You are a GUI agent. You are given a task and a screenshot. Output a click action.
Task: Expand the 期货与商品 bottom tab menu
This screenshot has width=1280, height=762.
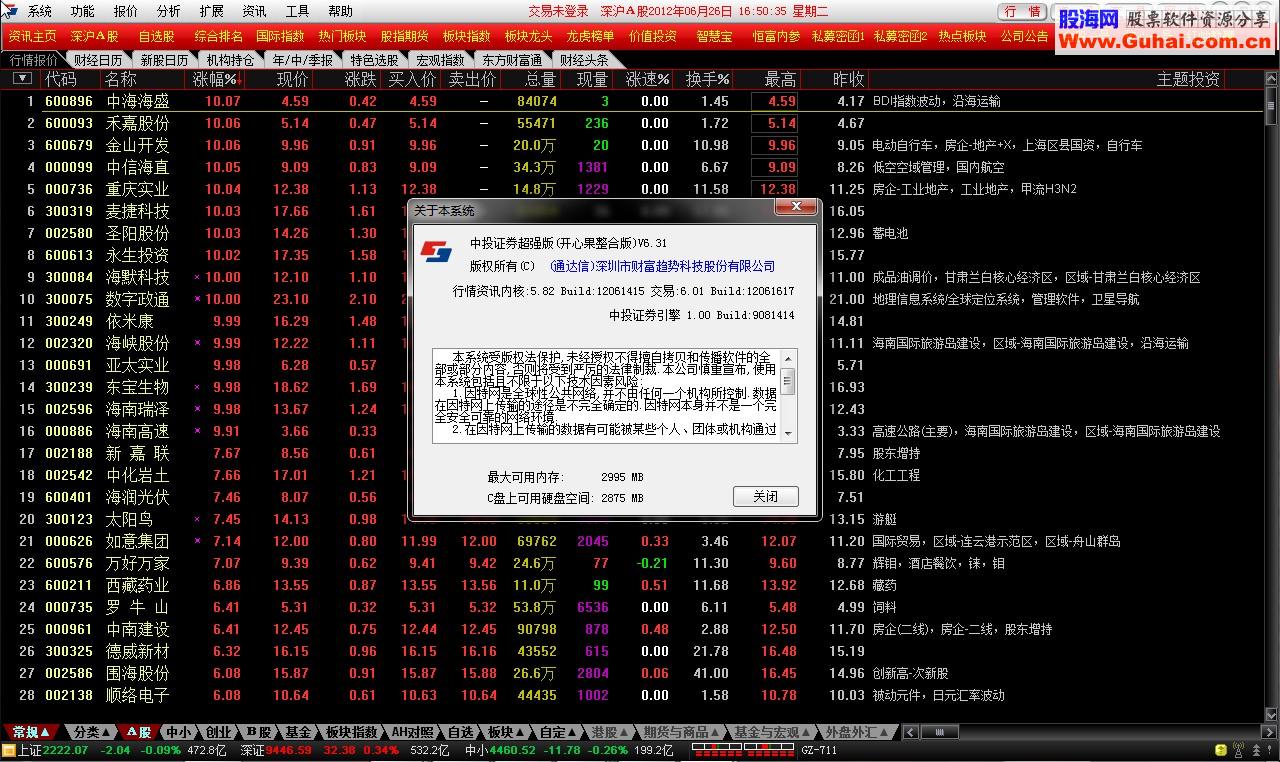coord(680,732)
